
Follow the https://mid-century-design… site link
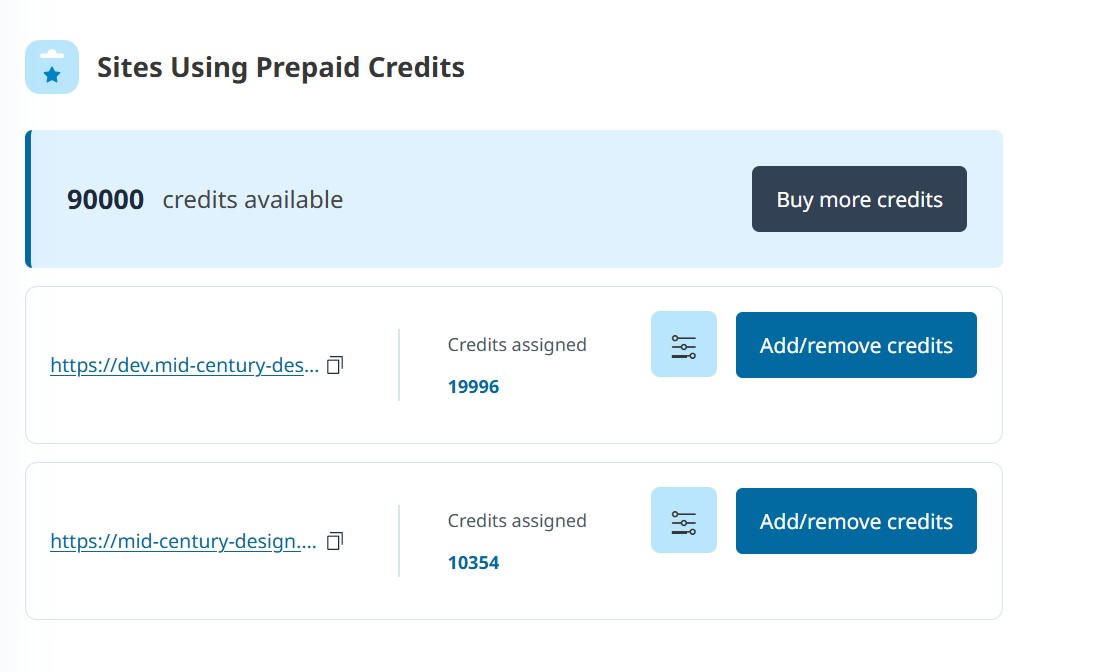pos(183,542)
